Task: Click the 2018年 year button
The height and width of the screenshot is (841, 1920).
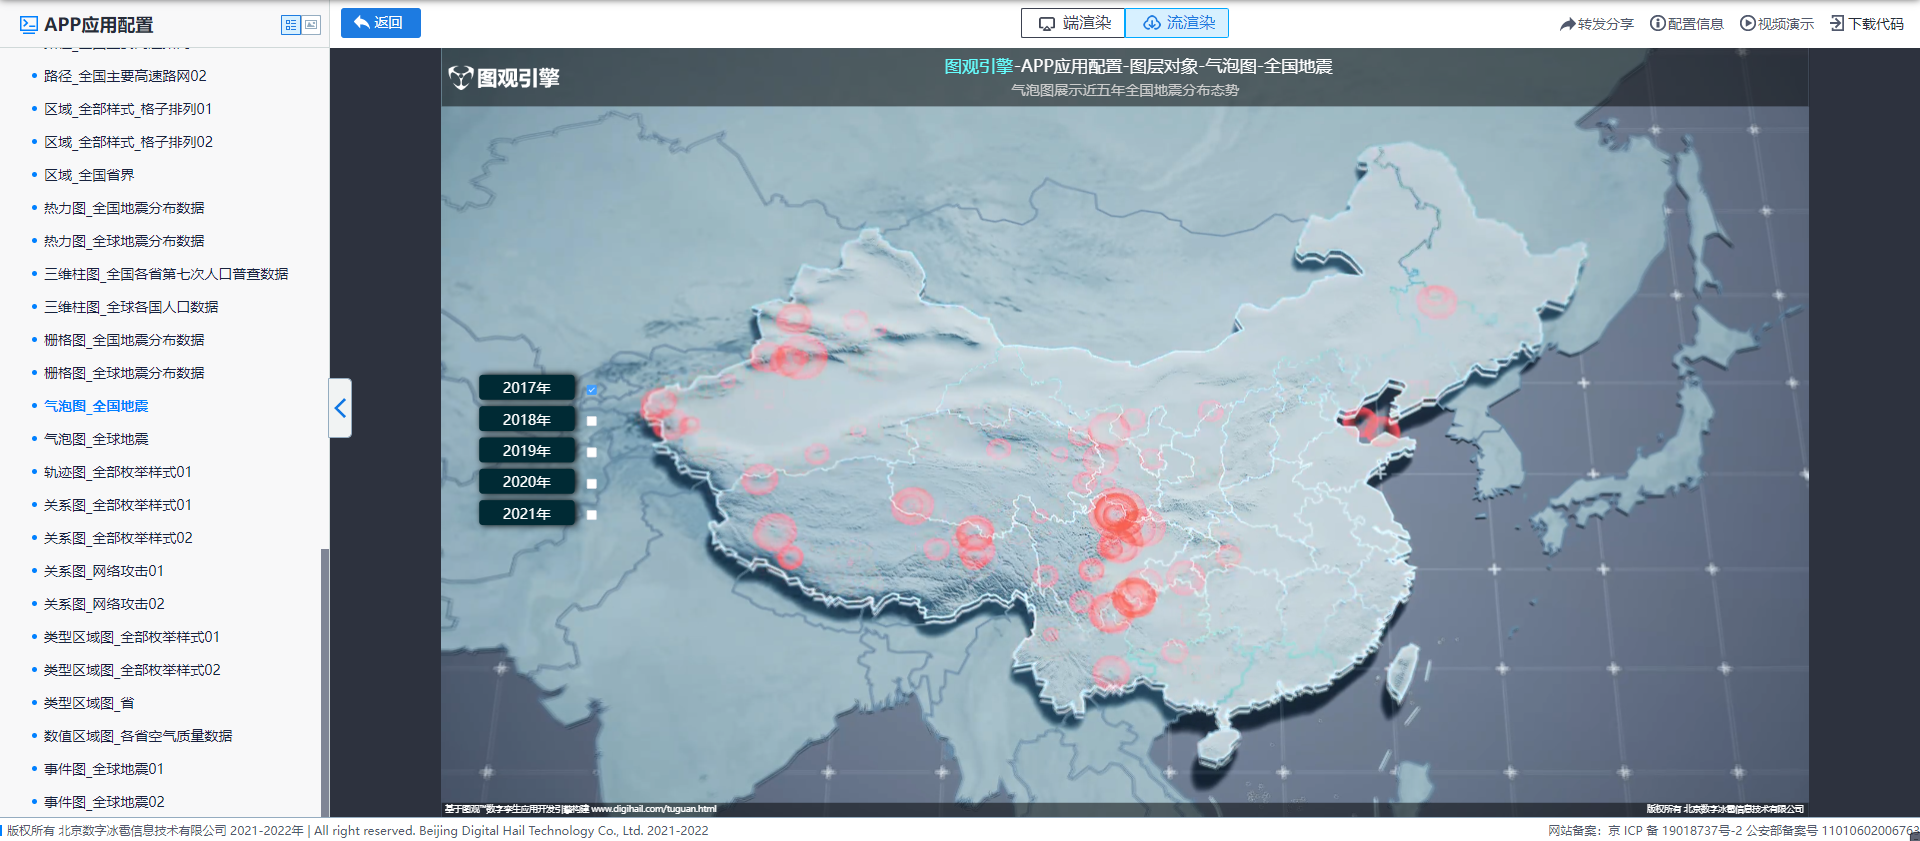Action: coord(526,420)
